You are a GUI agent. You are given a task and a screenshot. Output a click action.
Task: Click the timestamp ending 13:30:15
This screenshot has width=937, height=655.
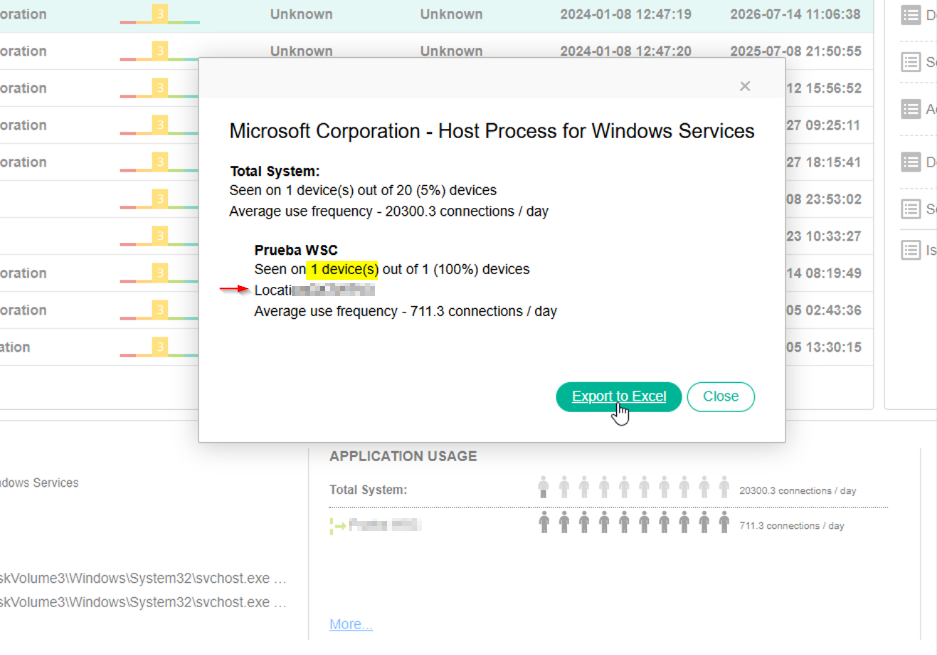tap(823, 348)
